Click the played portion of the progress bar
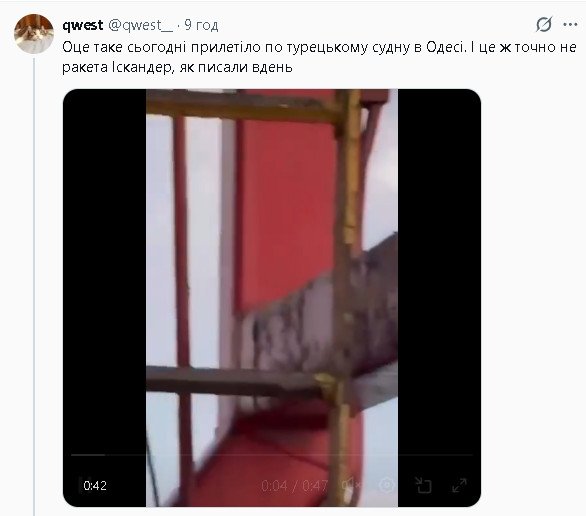 tap(88, 455)
